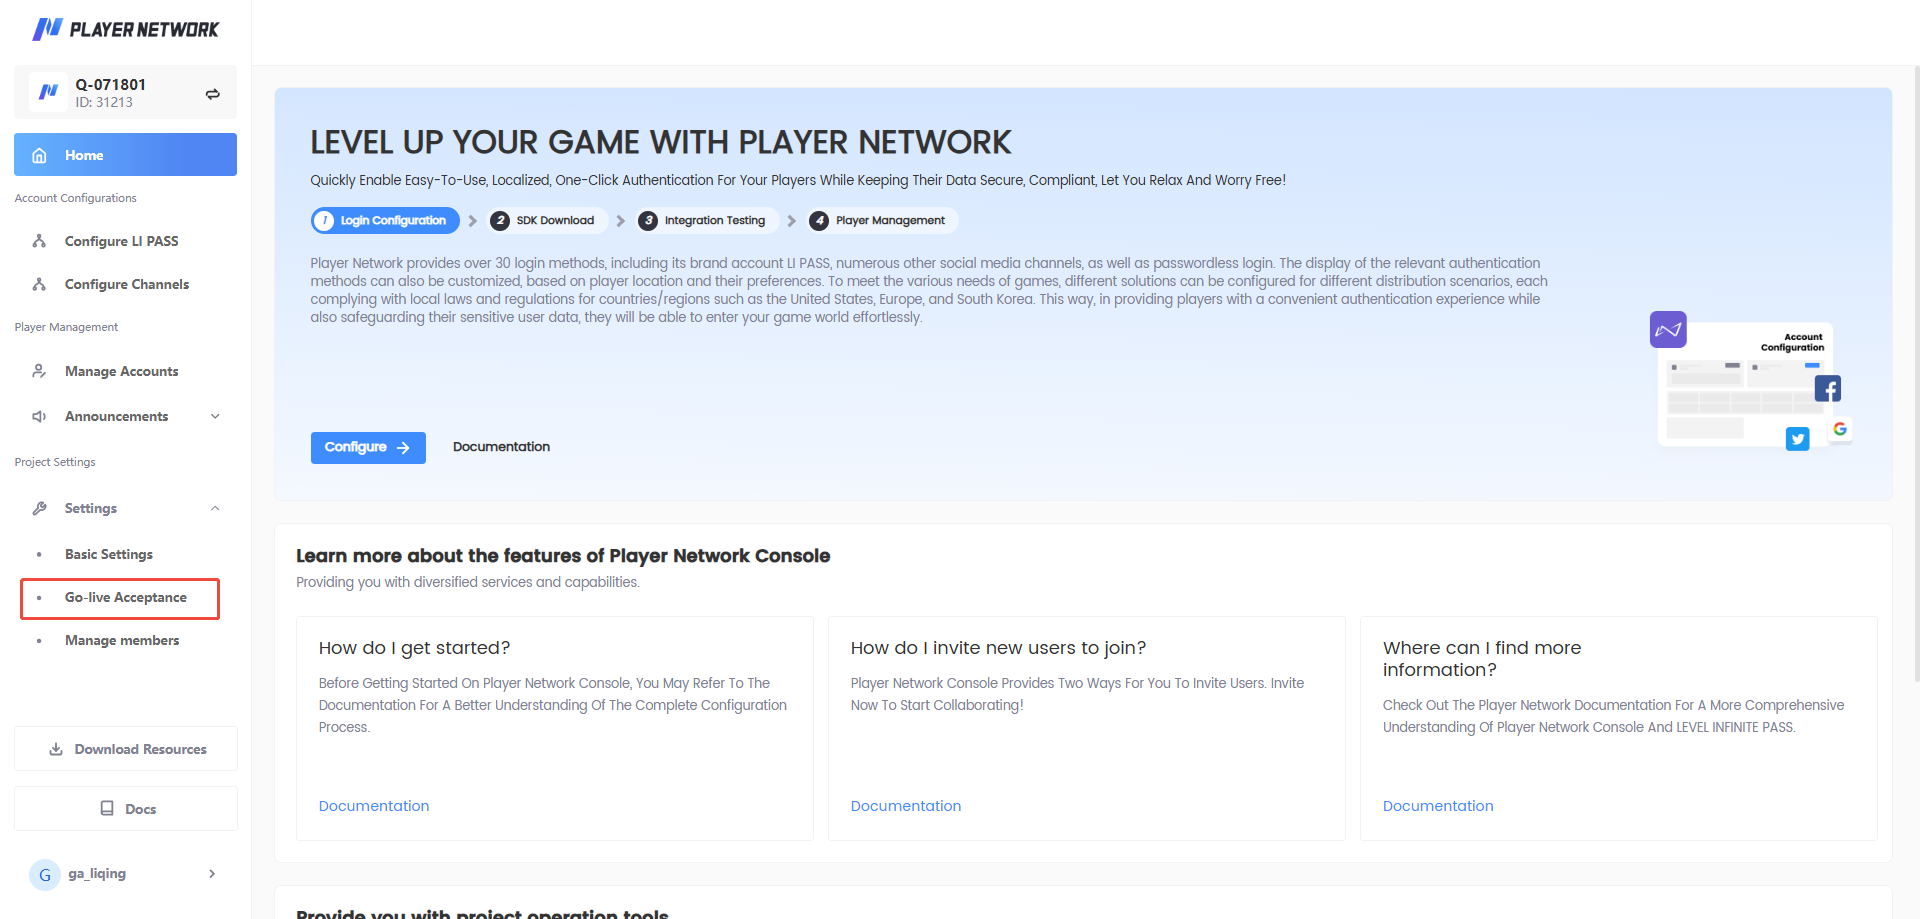Click the Home house icon
Image resolution: width=1920 pixels, height=919 pixels.
40,155
